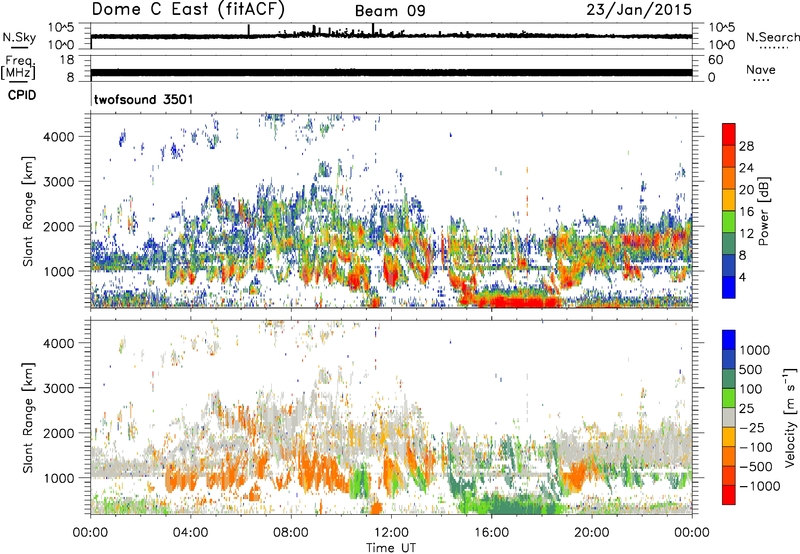
Task: Click the '-1000' velocity scale value
Action: 760,486
